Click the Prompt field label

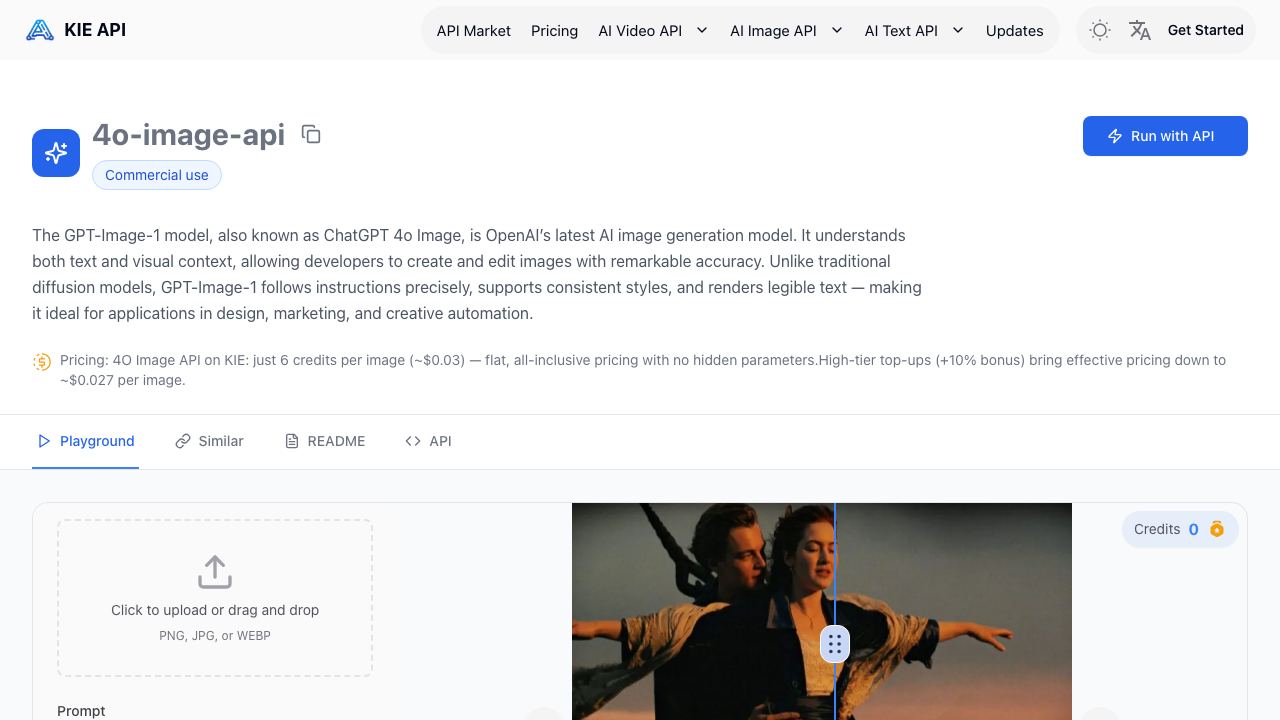click(x=81, y=711)
